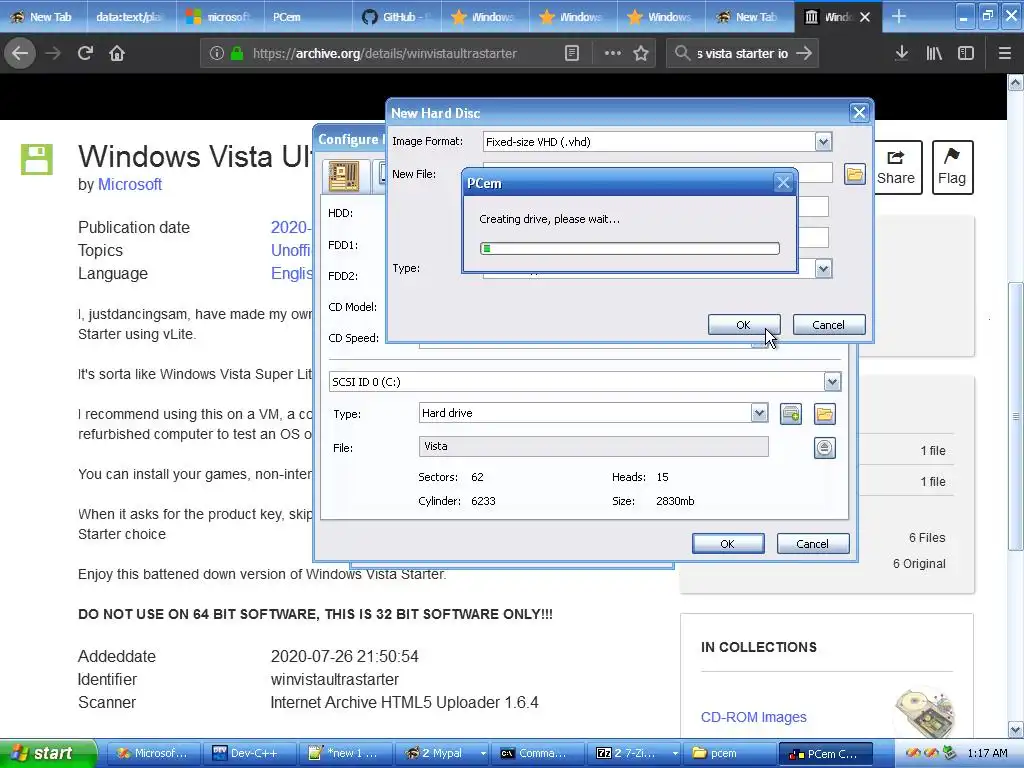This screenshot has height=768, width=1024.
Task: Switch to Dev-C++ taskbar item
Action: [249, 754]
